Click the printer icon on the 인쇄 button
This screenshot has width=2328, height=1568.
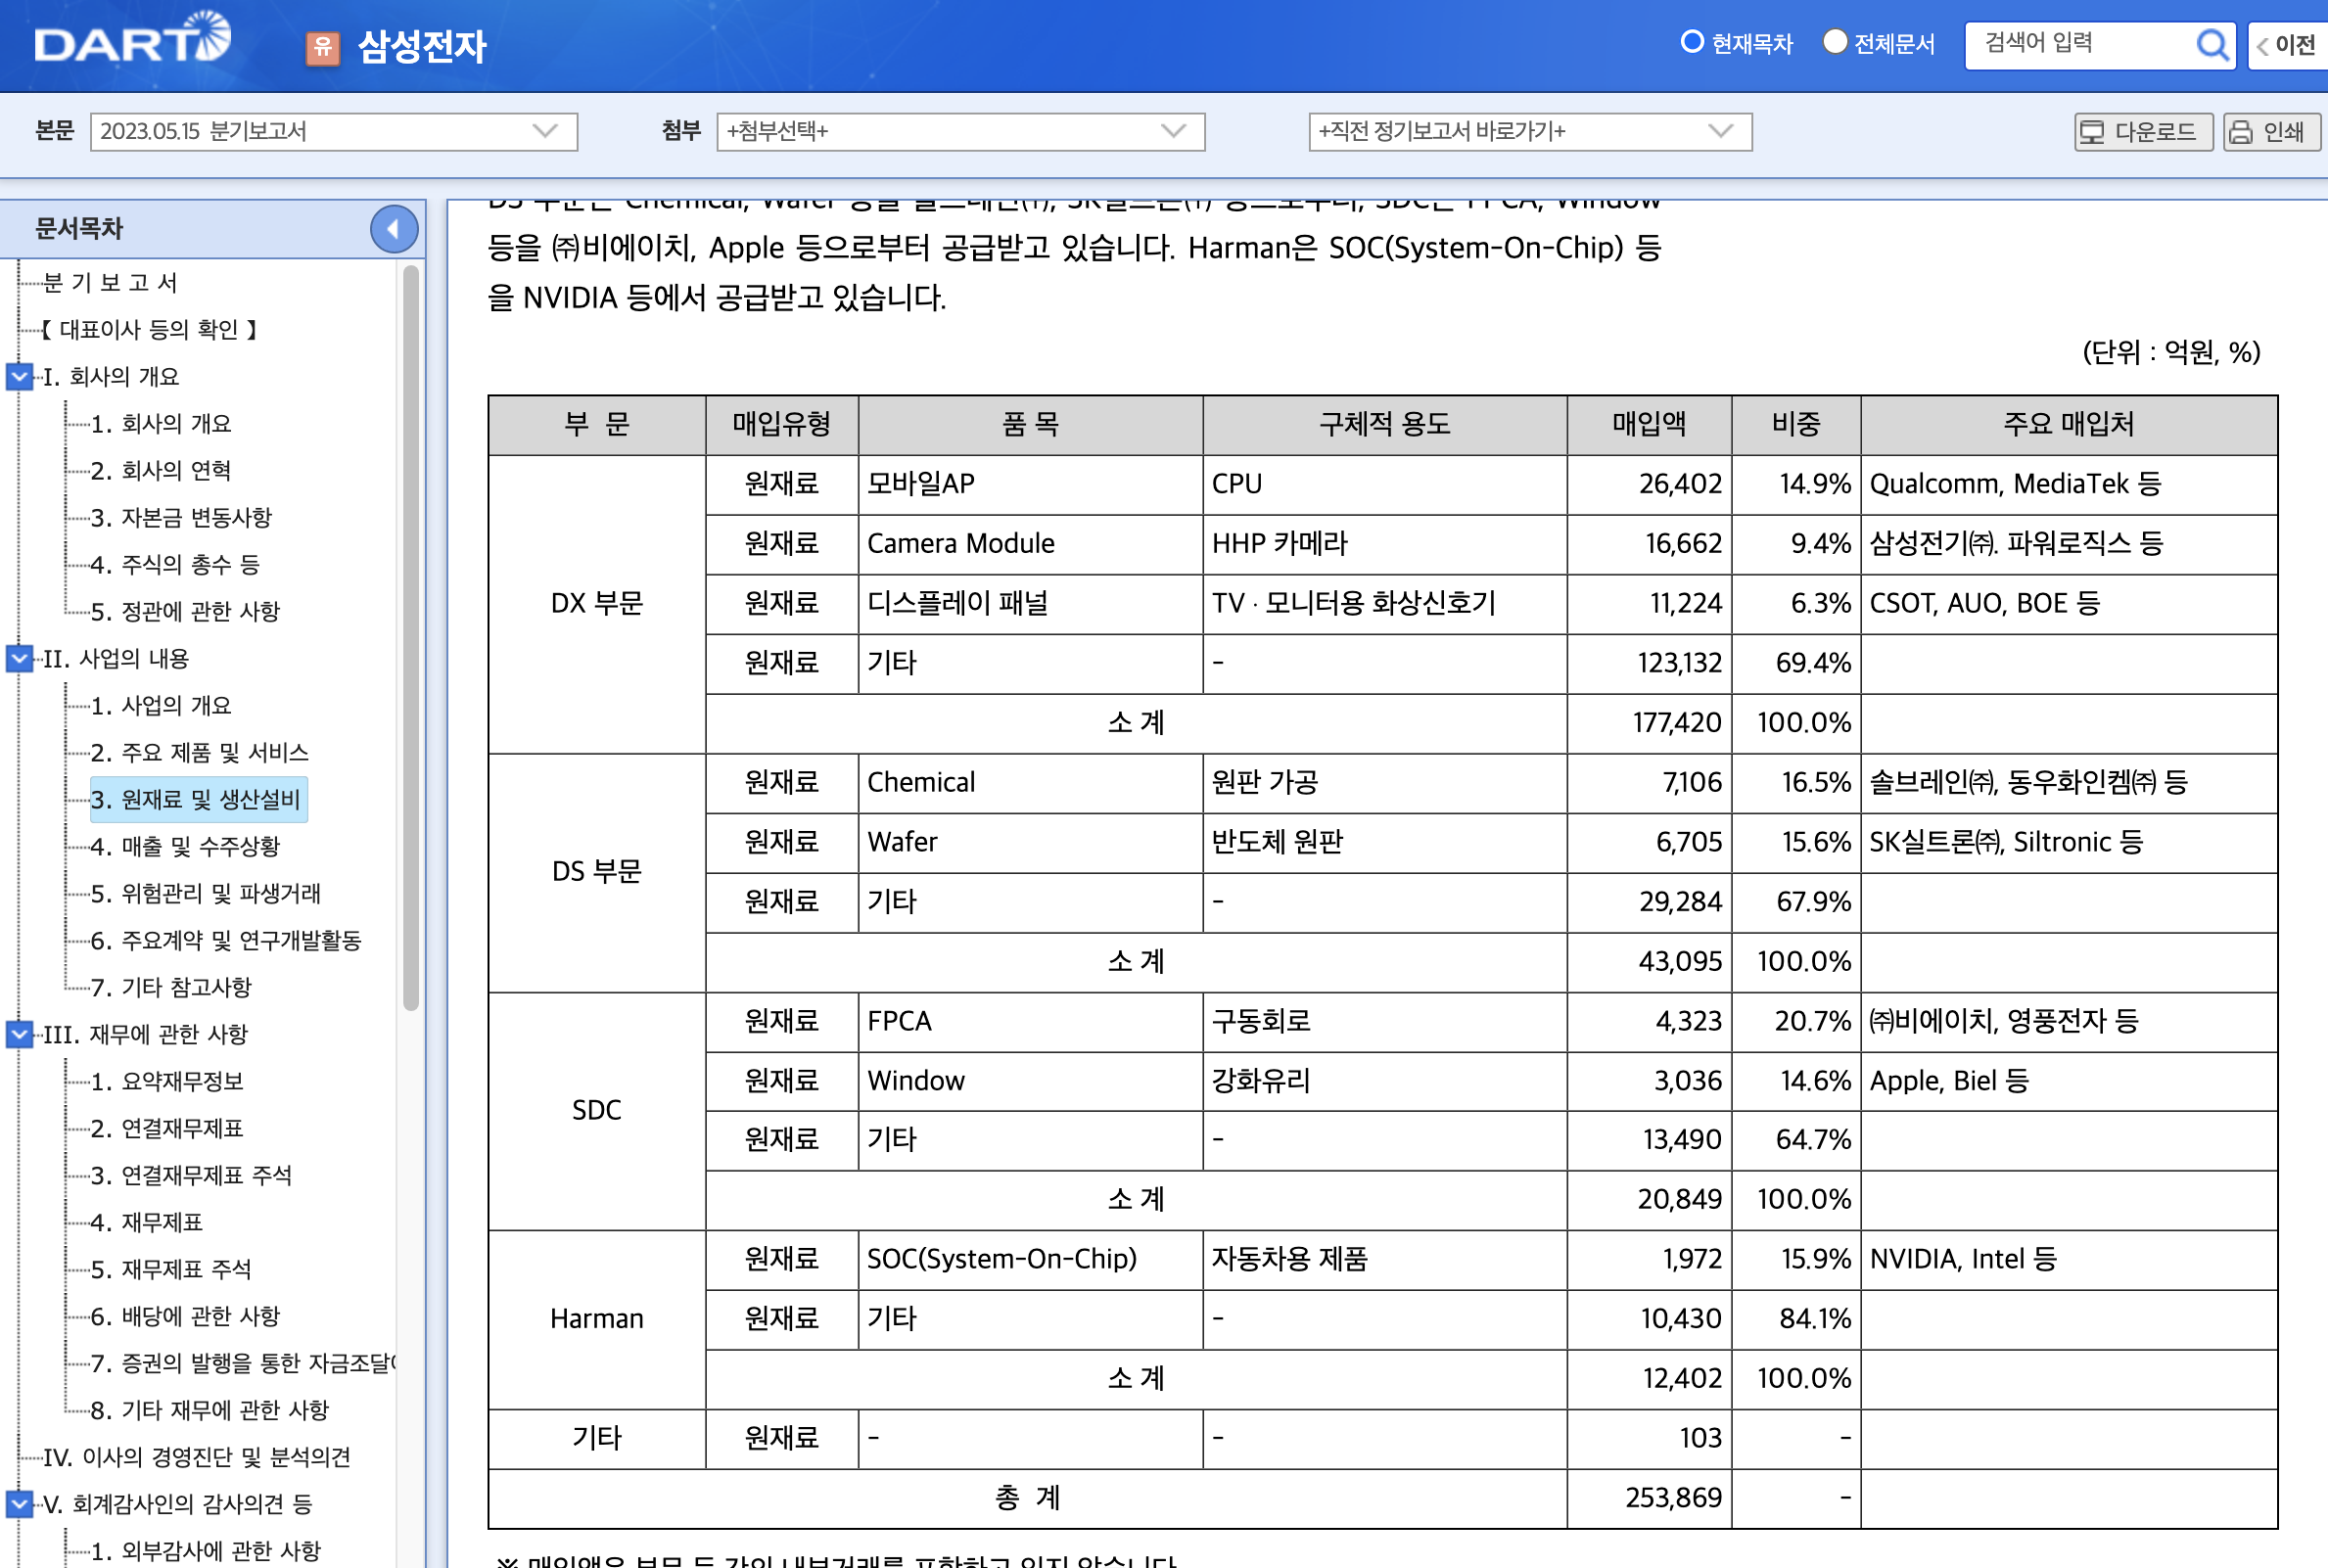tap(2240, 131)
